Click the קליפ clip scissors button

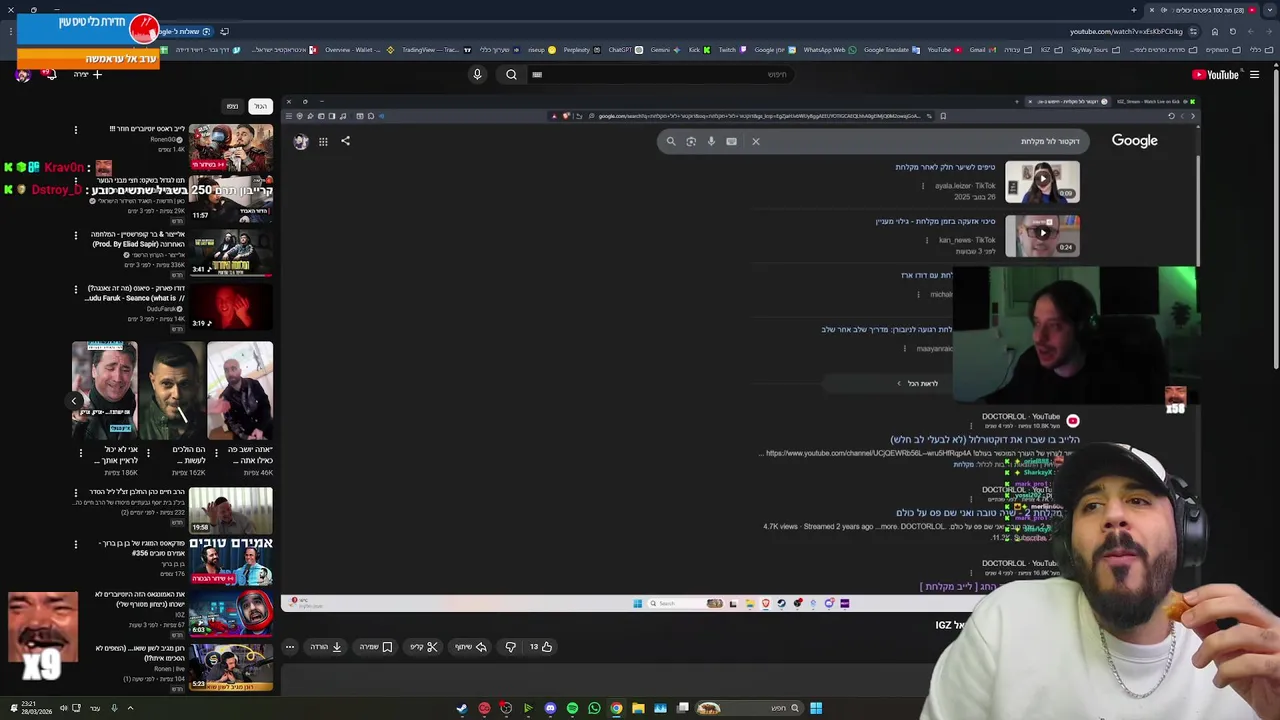pos(424,647)
